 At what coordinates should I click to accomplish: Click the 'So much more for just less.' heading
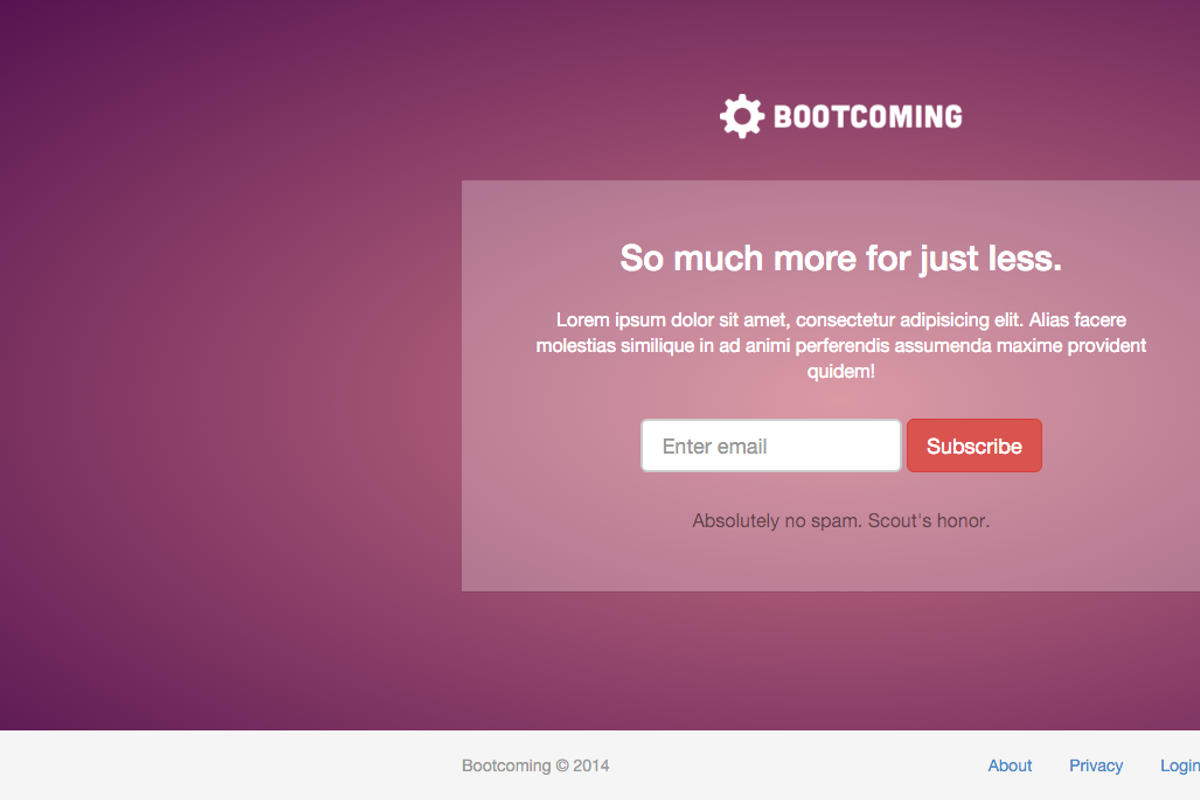point(841,258)
